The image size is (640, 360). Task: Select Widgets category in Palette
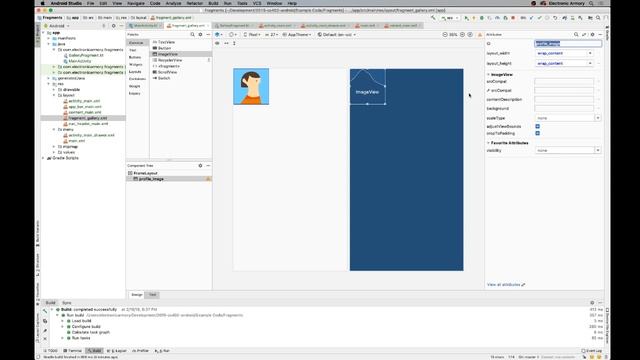[136, 64]
